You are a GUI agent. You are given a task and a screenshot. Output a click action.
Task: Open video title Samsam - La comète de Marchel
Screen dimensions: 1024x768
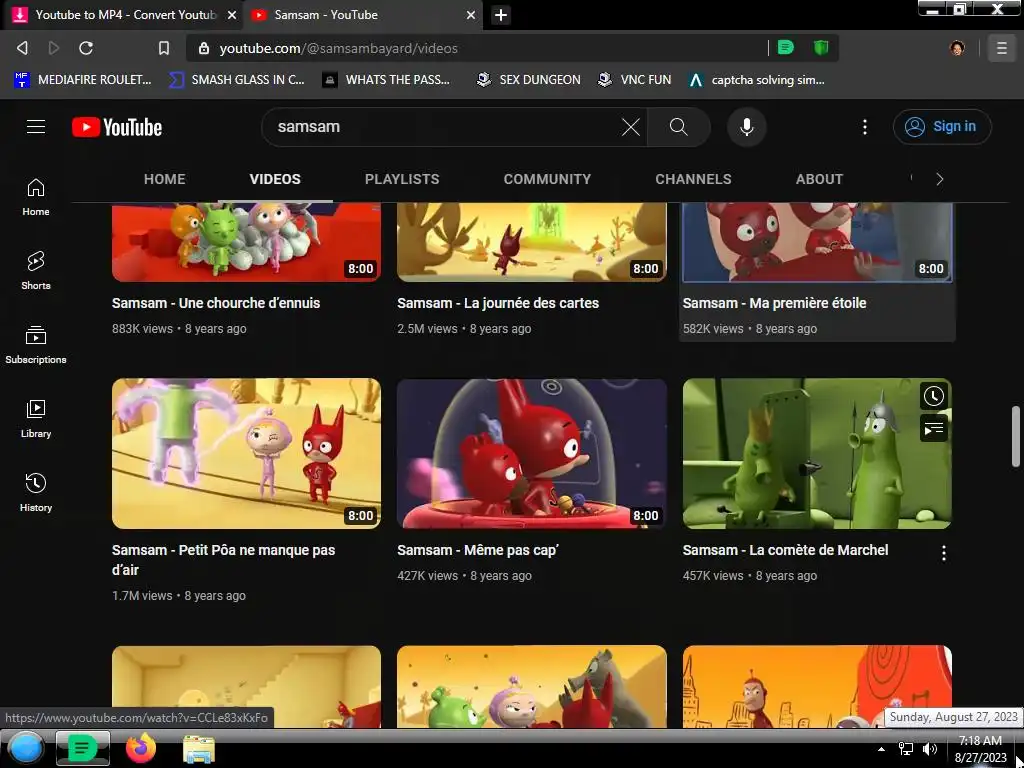[786, 550]
